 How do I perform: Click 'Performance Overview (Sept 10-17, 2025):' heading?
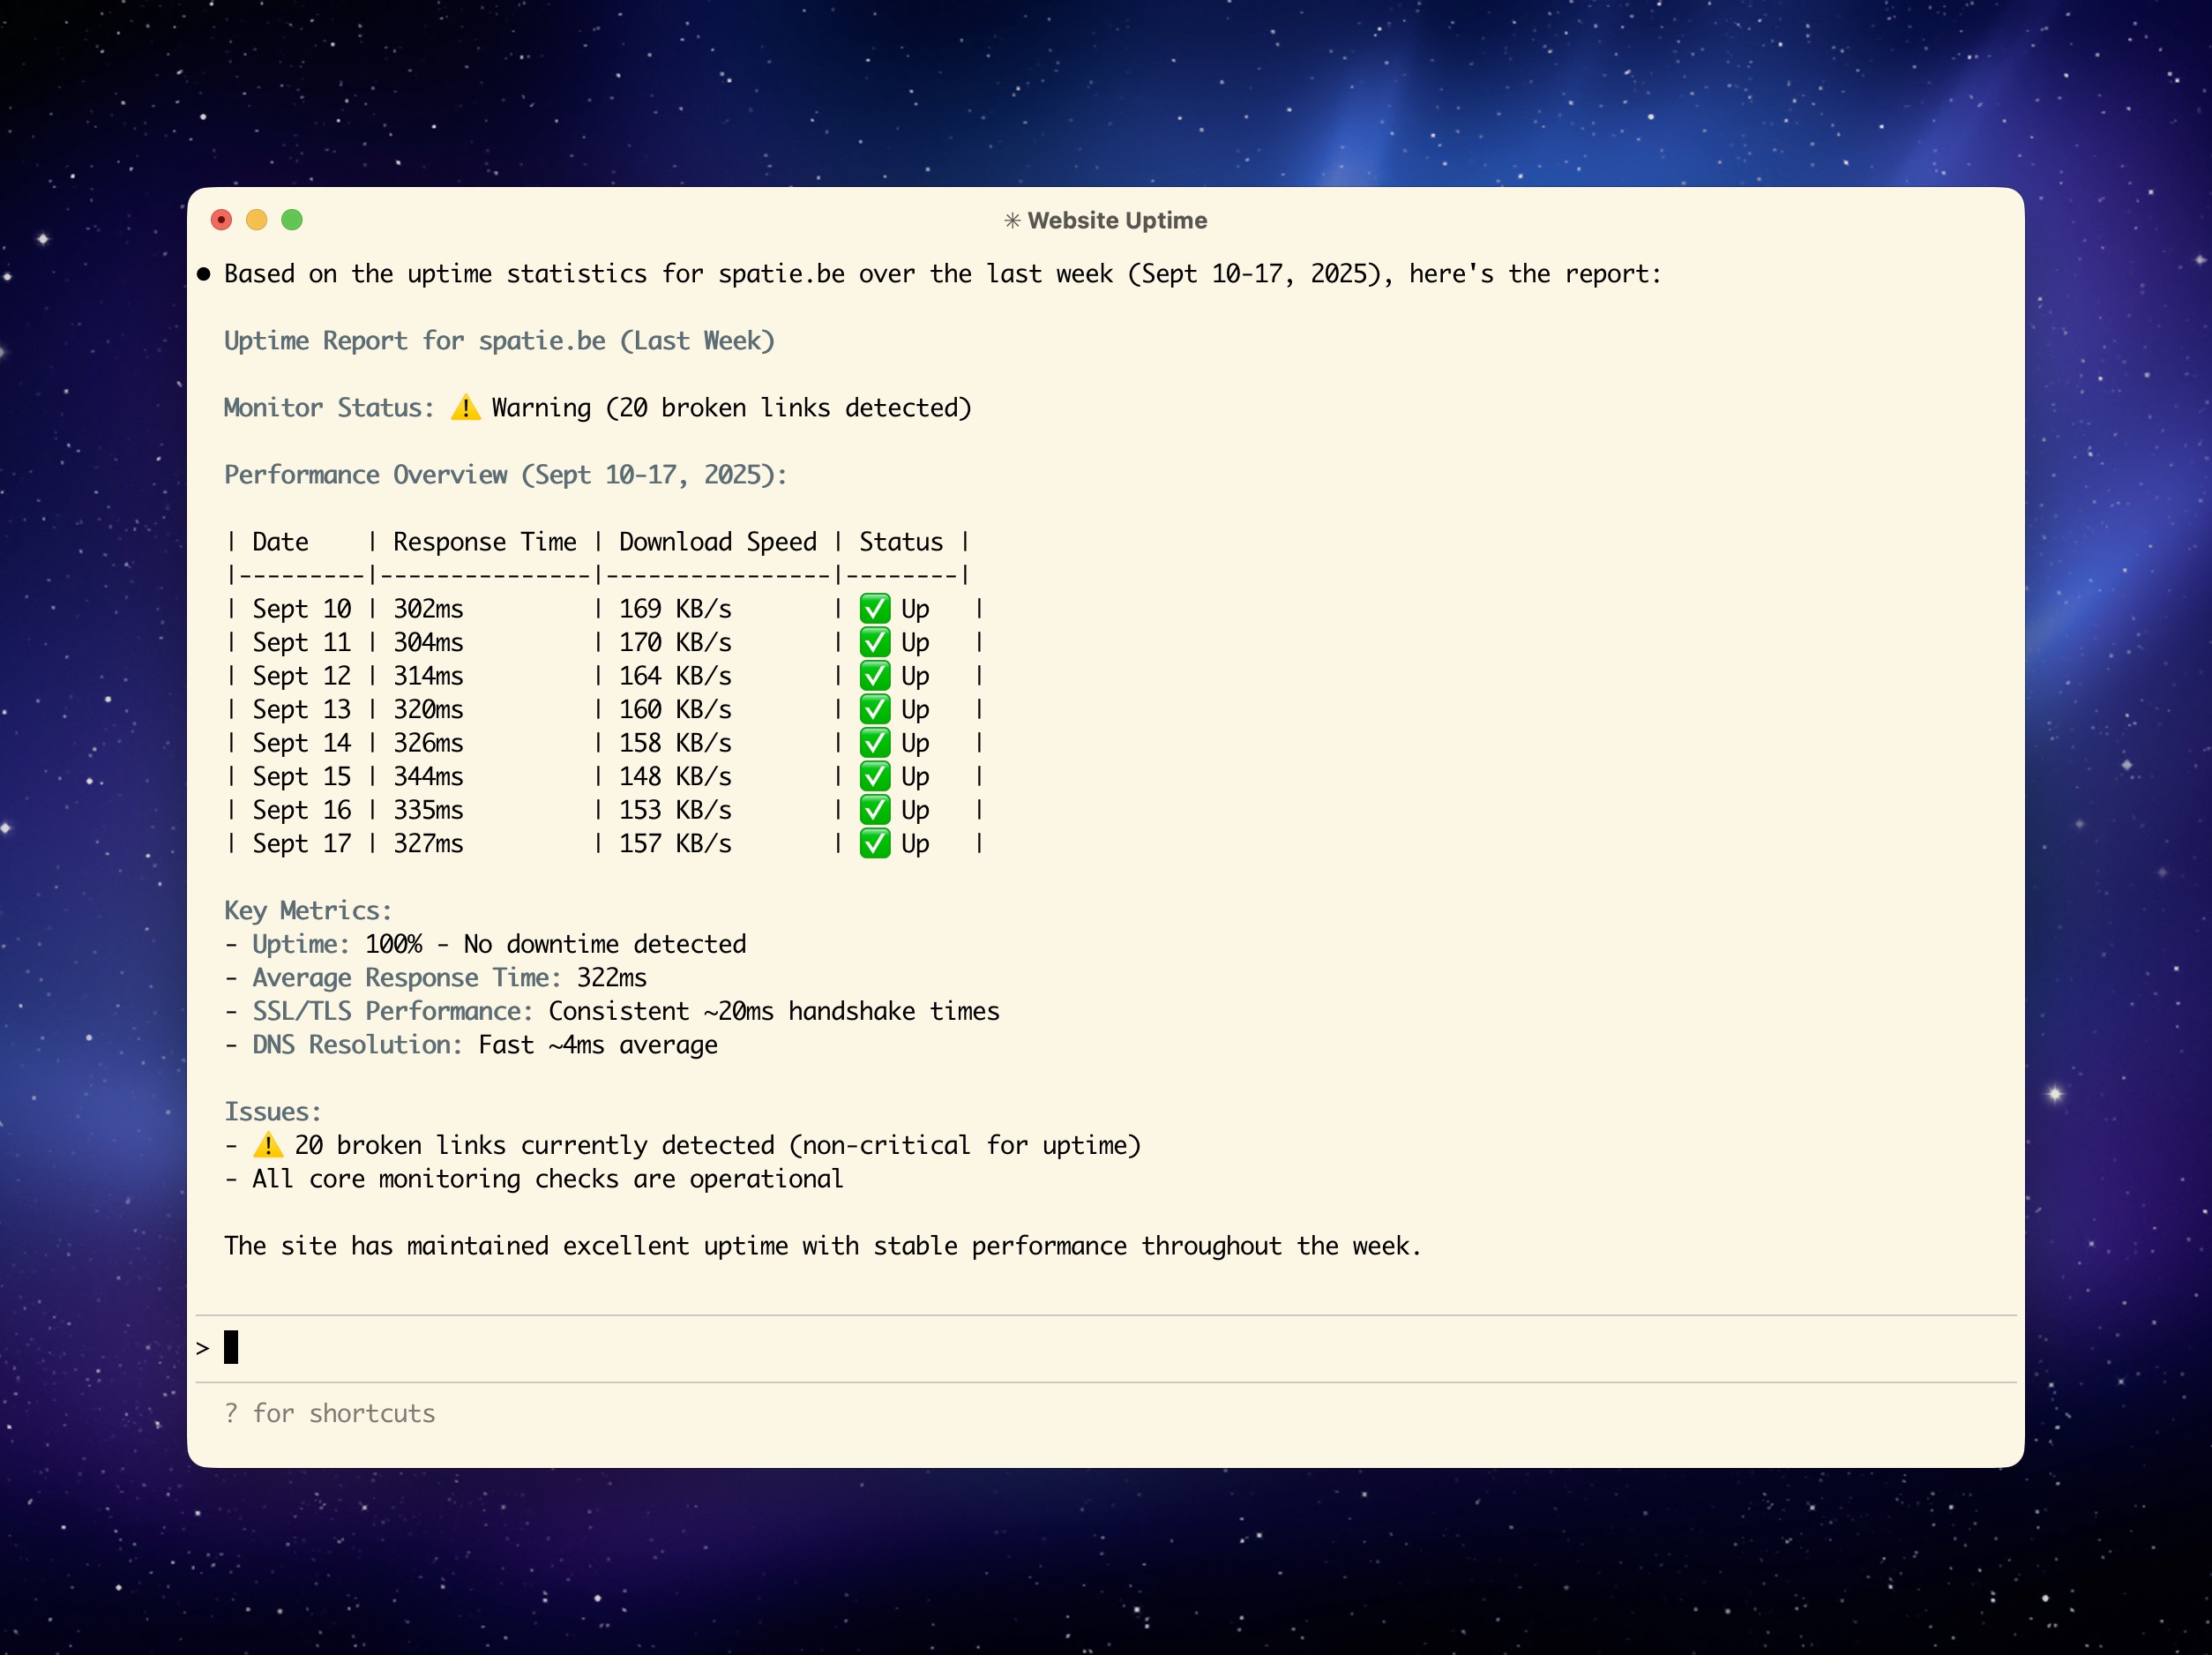(505, 475)
